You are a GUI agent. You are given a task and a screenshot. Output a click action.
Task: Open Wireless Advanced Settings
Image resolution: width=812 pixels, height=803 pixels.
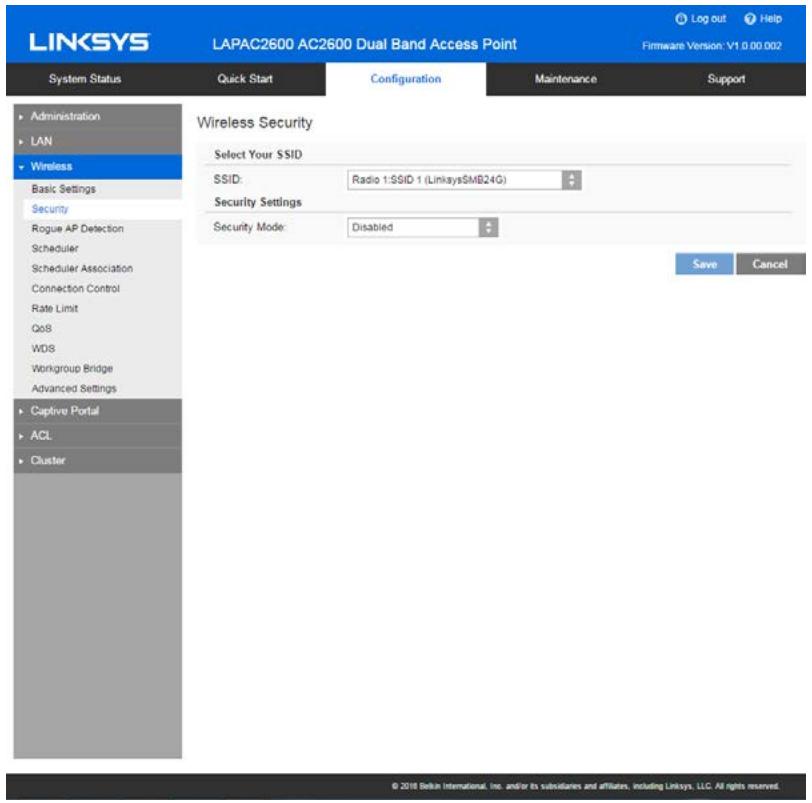point(74,389)
